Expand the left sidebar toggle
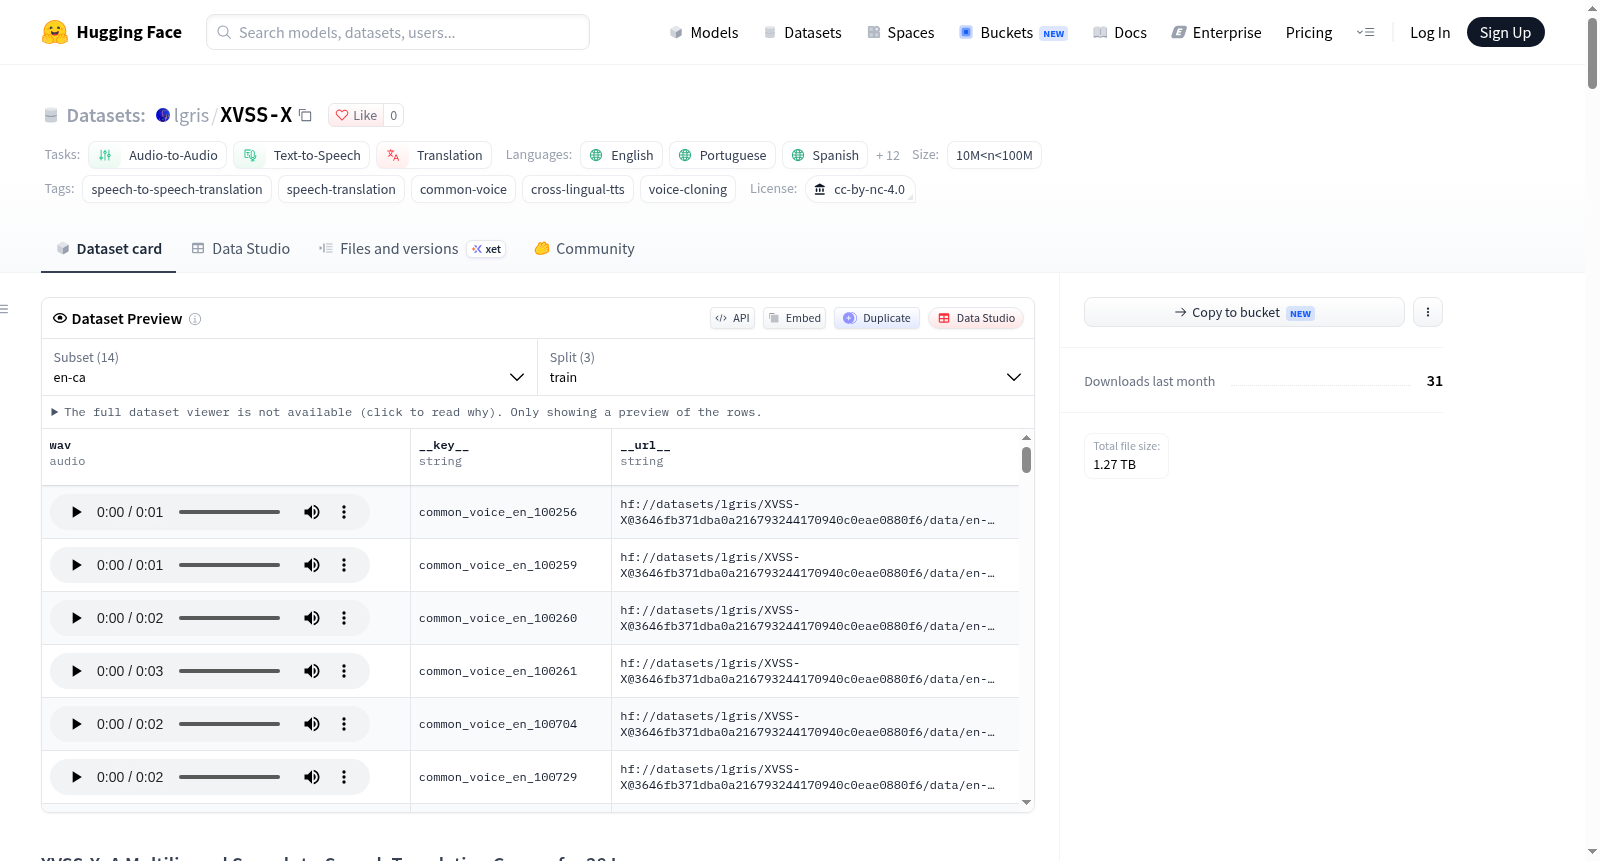The width and height of the screenshot is (1600, 861). pos(4,309)
